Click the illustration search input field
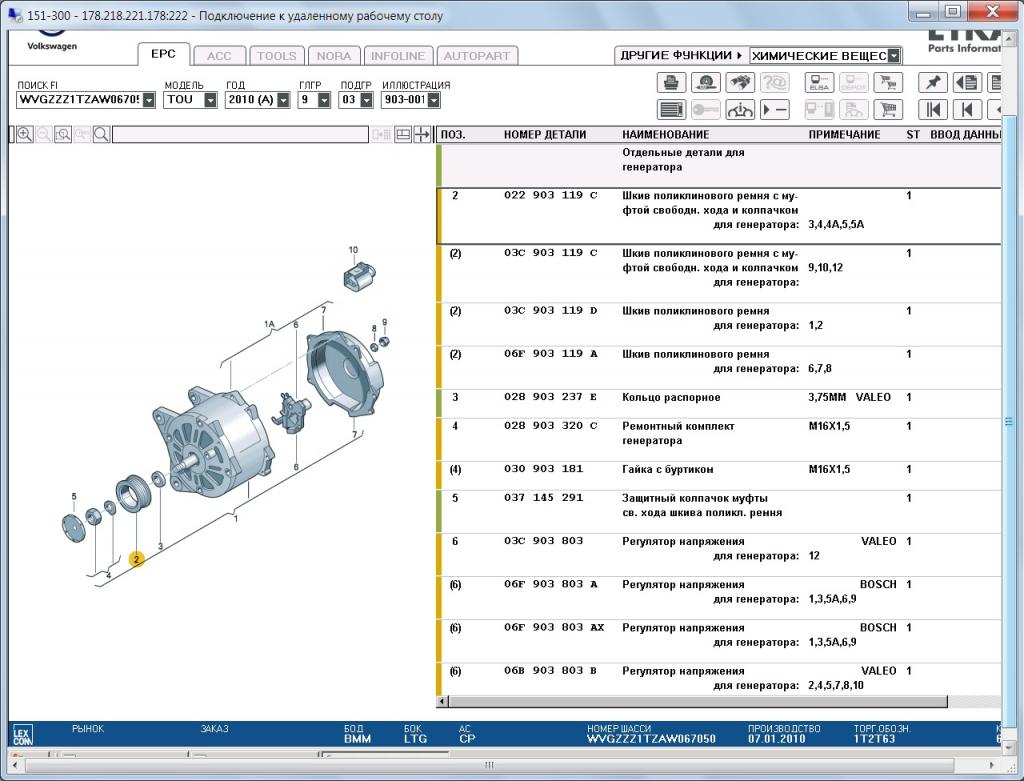1024x781 pixels. coord(240,135)
